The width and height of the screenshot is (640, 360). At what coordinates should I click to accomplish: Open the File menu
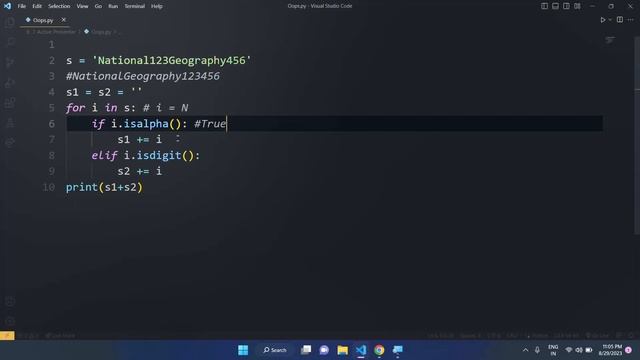point(22,6)
